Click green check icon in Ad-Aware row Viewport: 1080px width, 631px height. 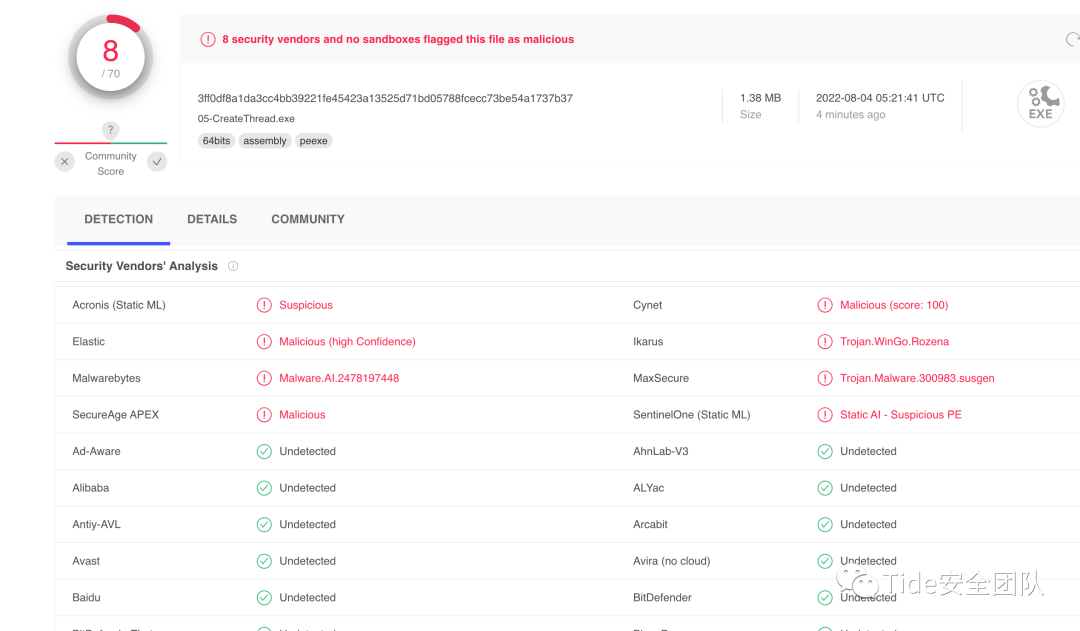click(x=264, y=452)
